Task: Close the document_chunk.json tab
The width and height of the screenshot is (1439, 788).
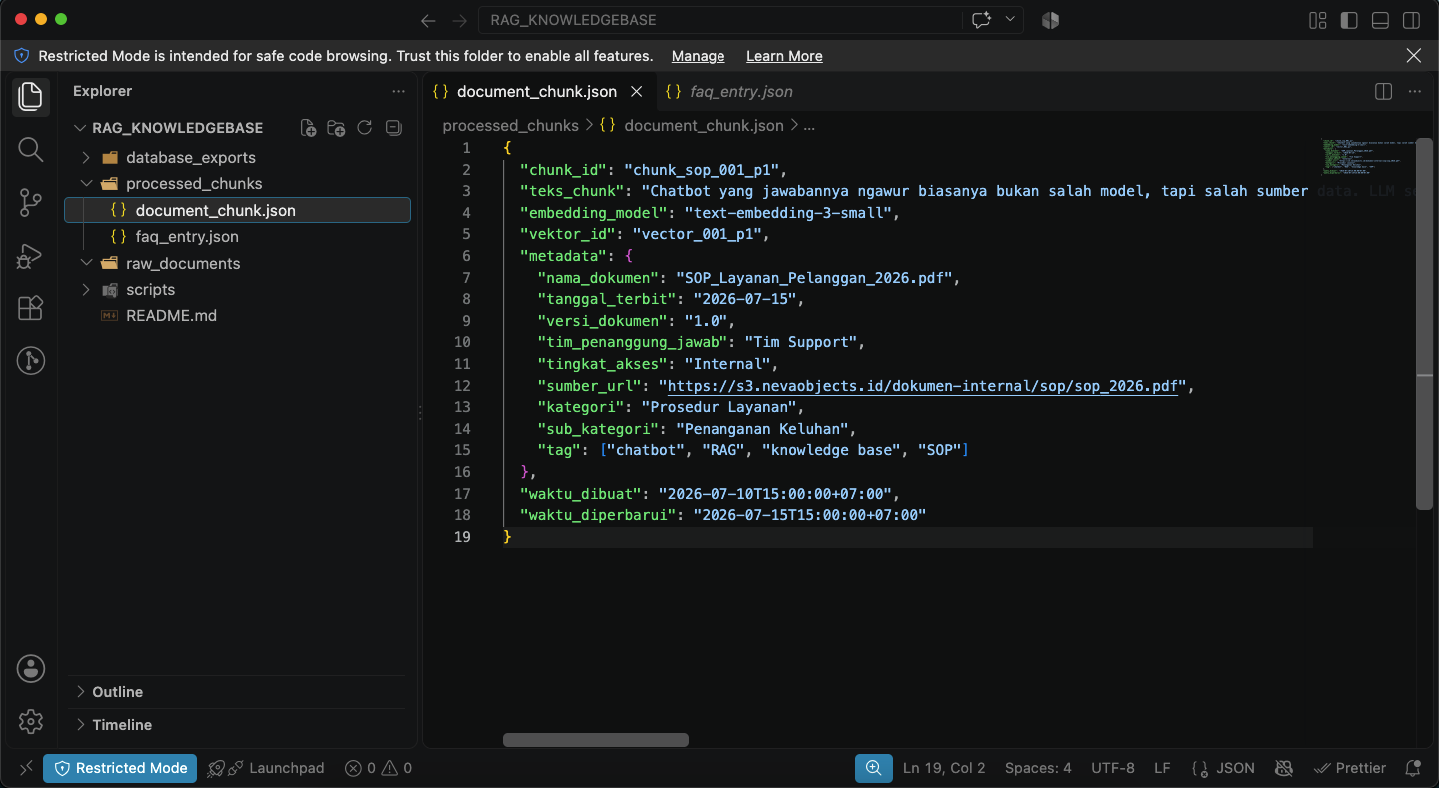Action: pos(636,91)
